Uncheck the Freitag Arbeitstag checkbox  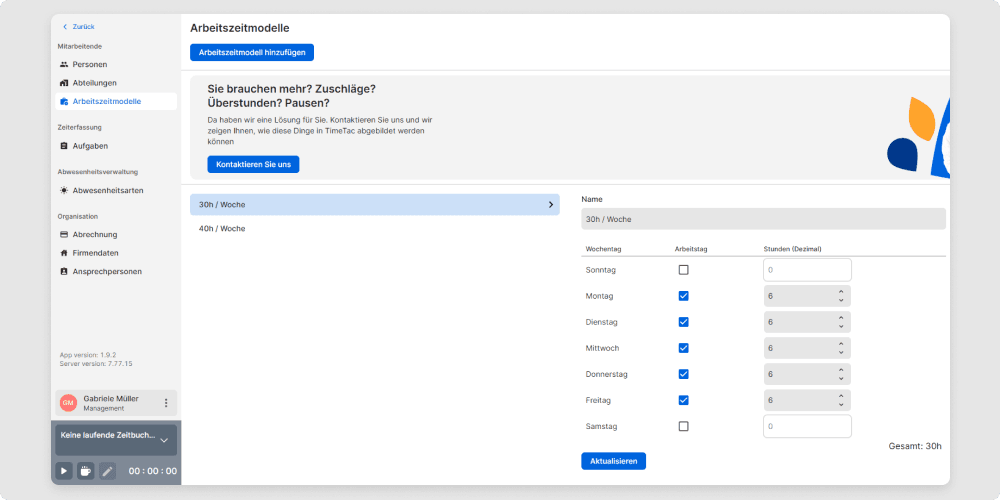click(684, 400)
